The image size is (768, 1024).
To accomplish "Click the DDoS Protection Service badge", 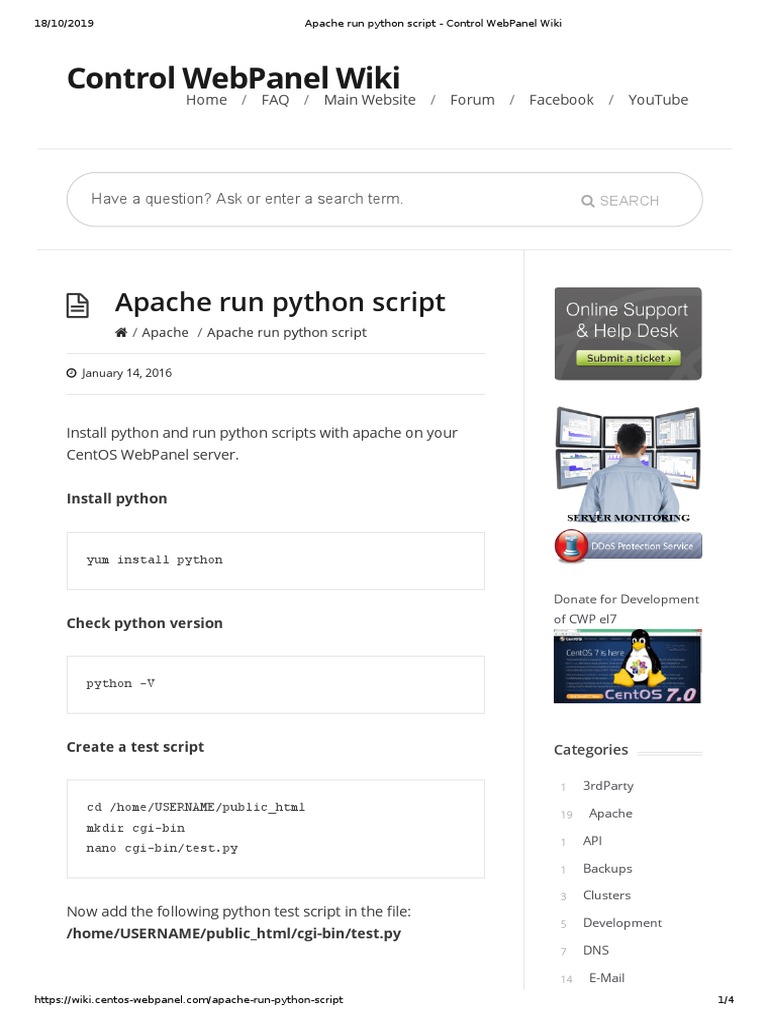I will (628, 546).
